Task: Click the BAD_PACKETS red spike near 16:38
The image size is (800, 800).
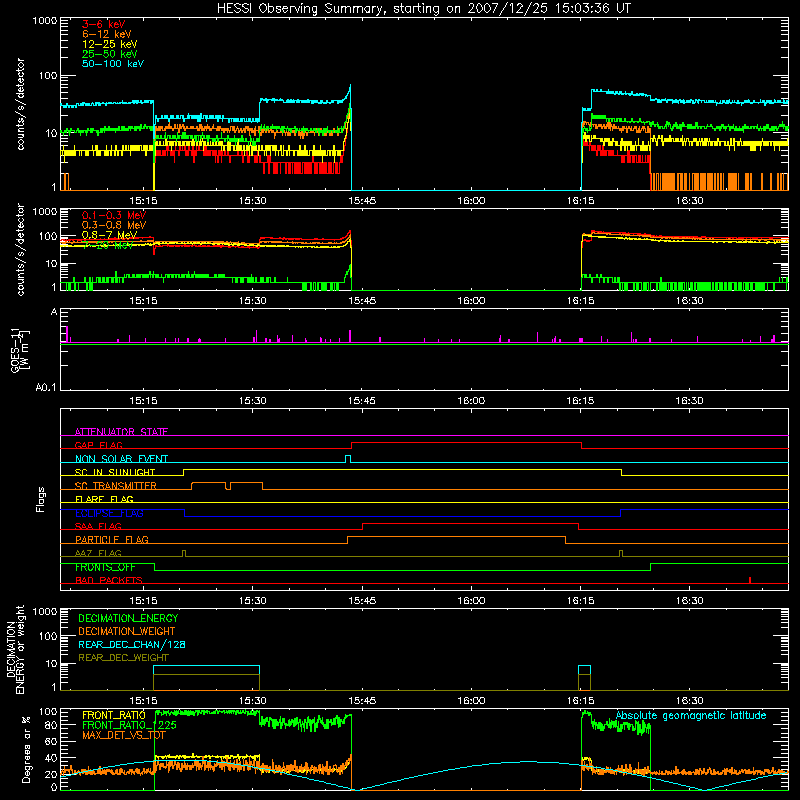Action: pyautogui.click(x=749, y=580)
